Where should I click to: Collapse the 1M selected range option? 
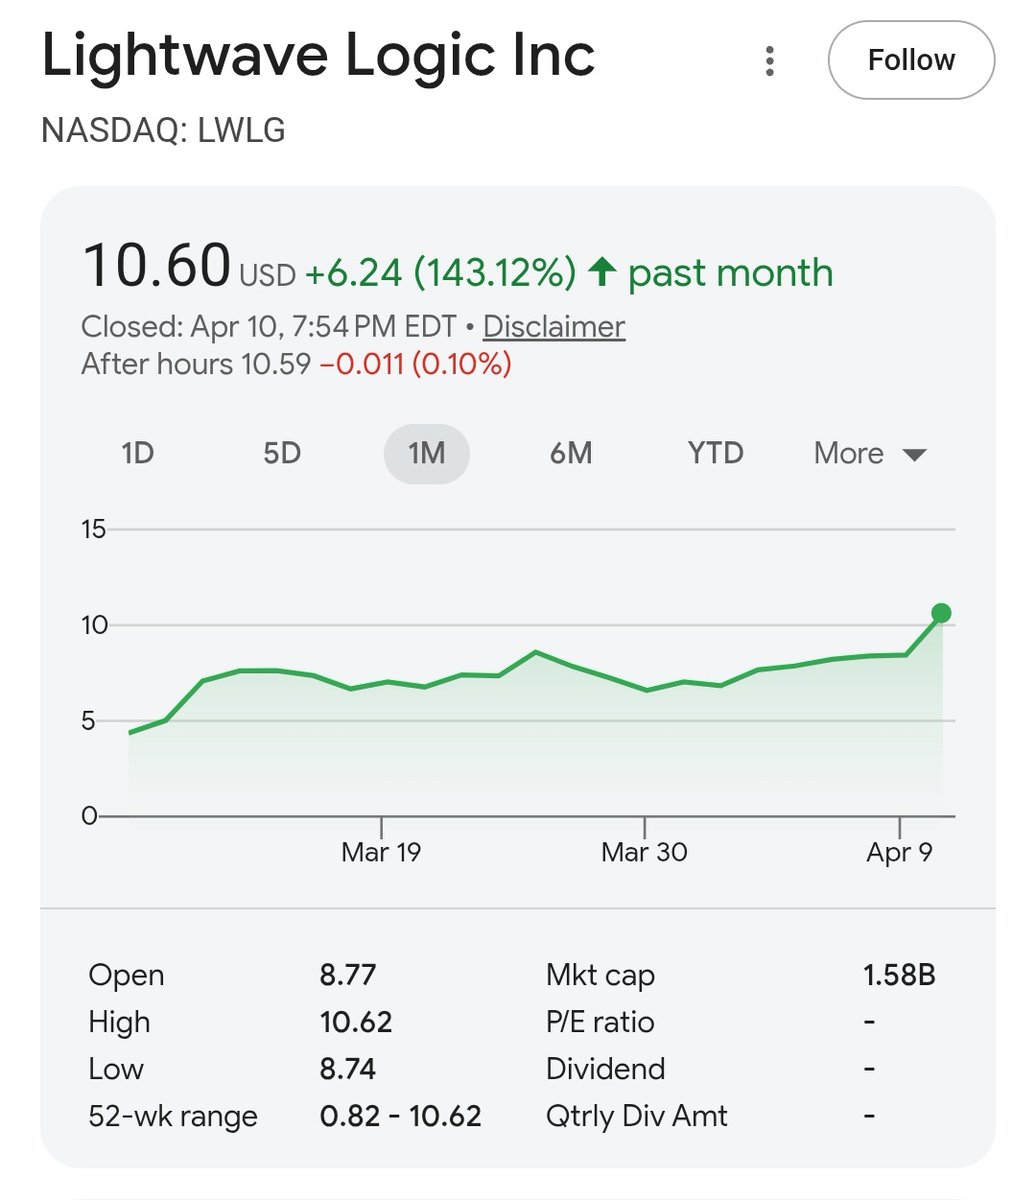click(x=427, y=453)
